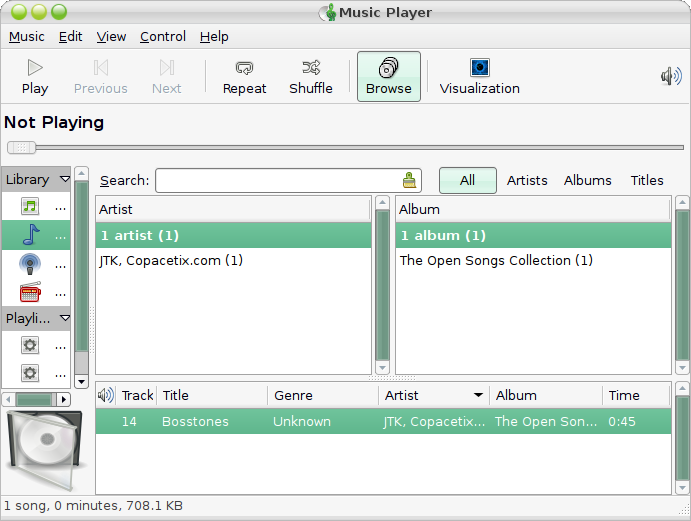
Task: Collapse the Library section in sidebar
Action: click(x=64, y=180)
